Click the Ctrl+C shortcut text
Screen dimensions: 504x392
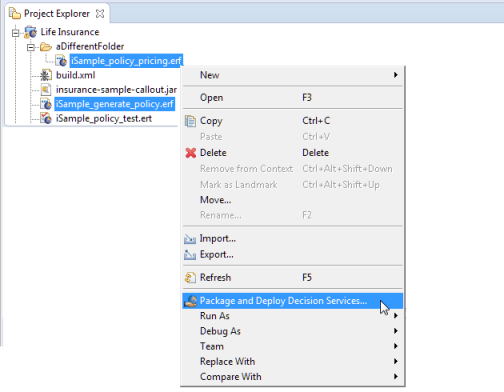coord(316,121)
